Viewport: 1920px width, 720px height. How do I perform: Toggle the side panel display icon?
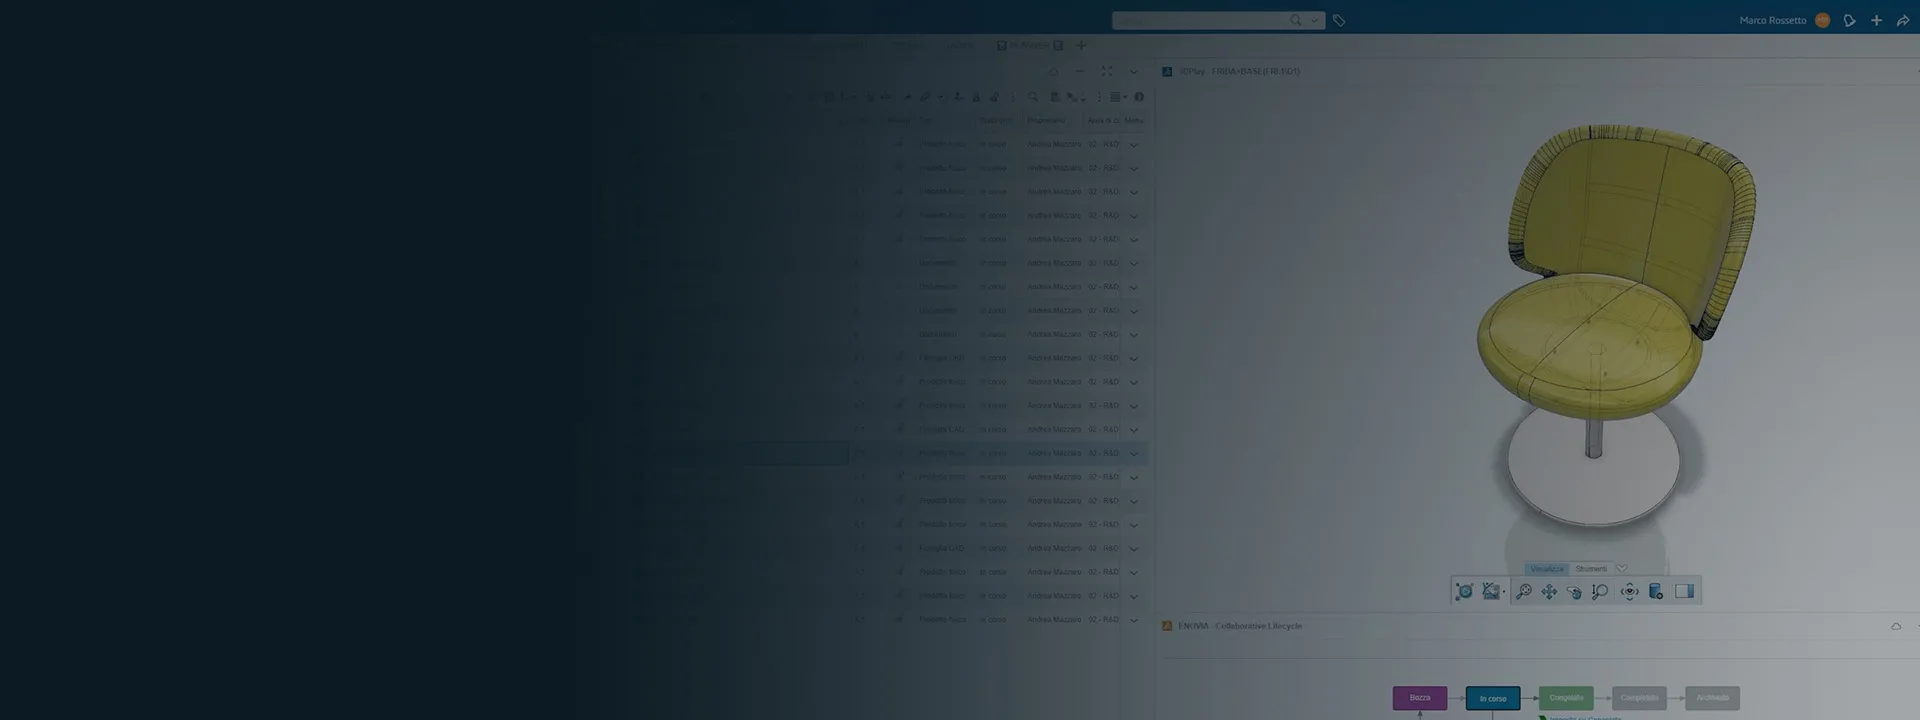click(x=1684, y=592)
